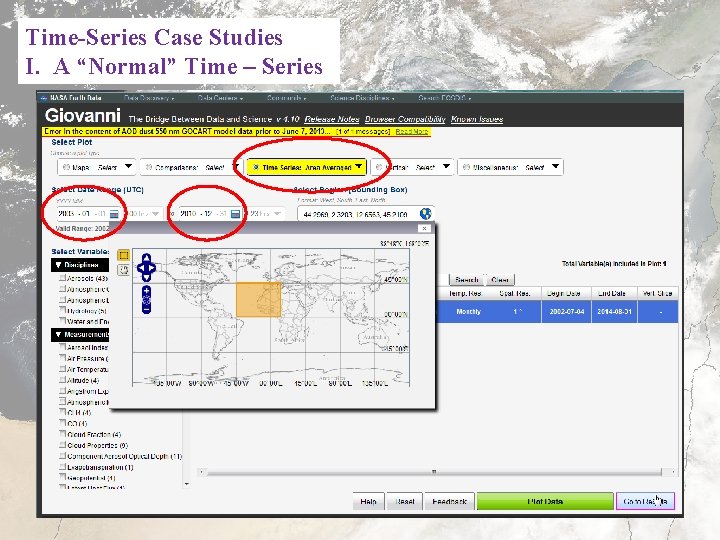
Task: Select the hand pan tool on map
Action: click(124, 270)
